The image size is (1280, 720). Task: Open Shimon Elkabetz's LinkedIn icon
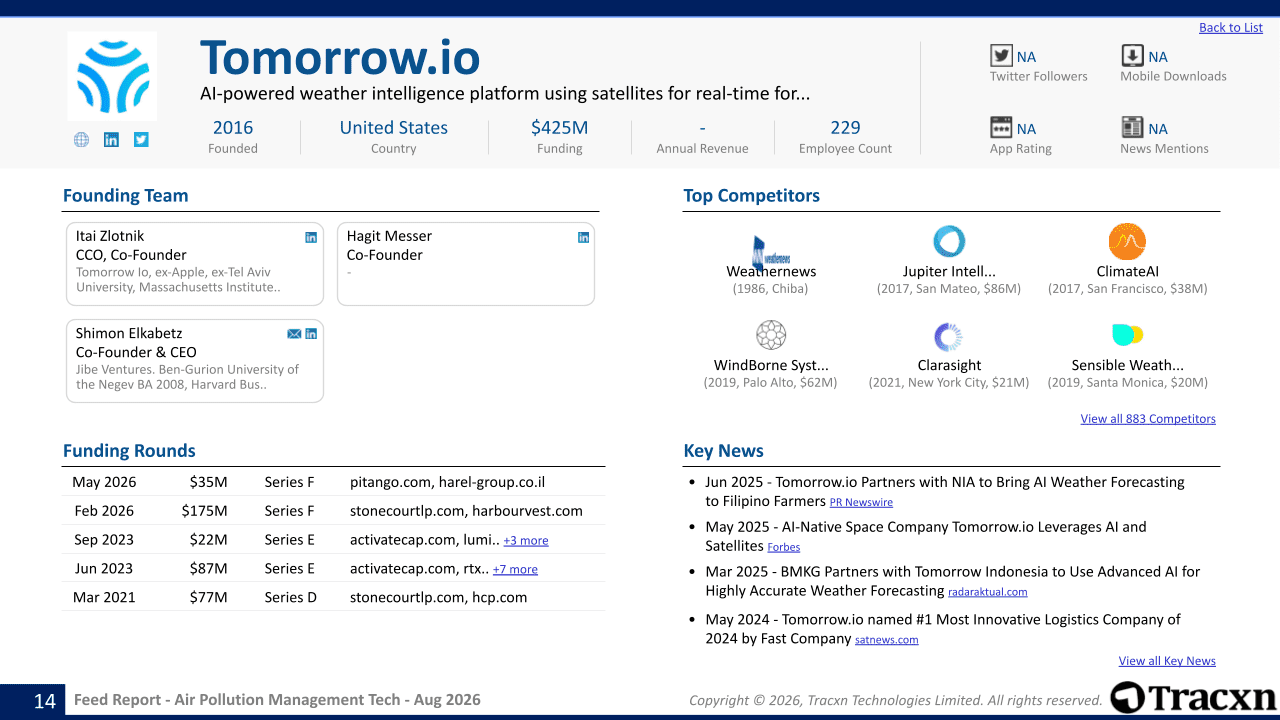311,334
